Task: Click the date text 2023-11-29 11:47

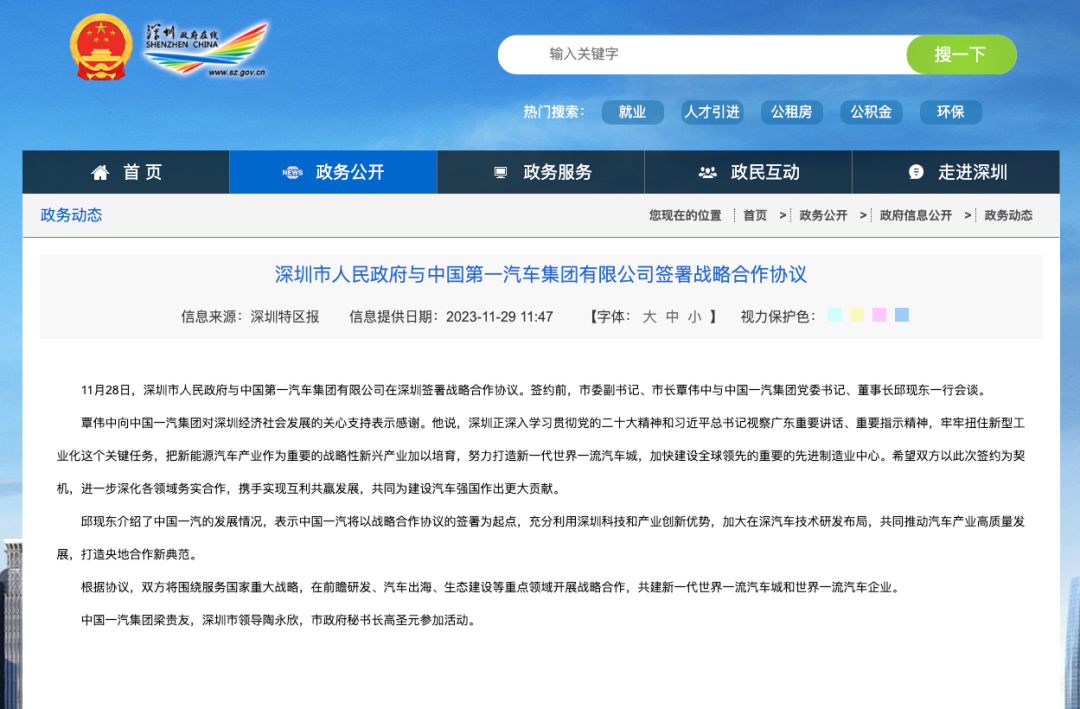Action: click(x=499, y=317)
